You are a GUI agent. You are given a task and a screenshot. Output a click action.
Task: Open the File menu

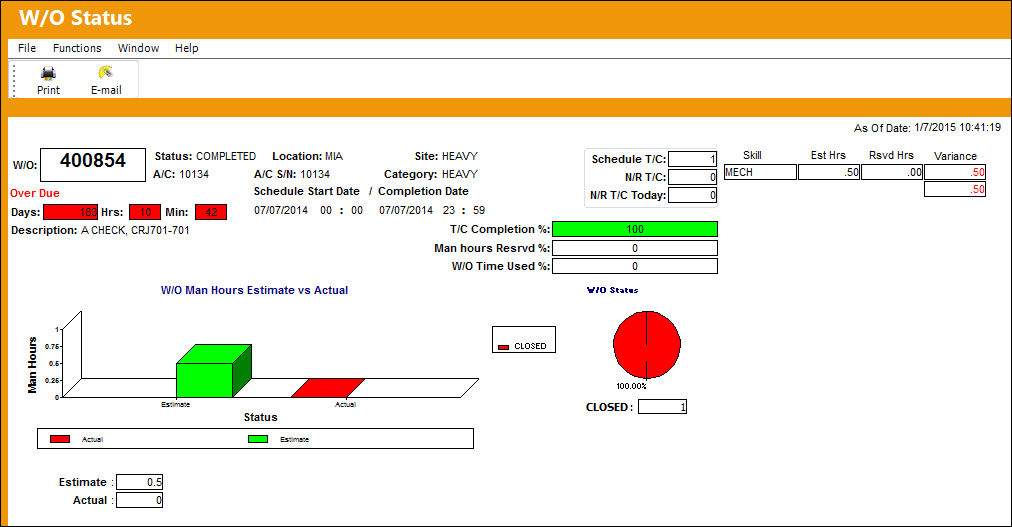(x=27, y=48)
